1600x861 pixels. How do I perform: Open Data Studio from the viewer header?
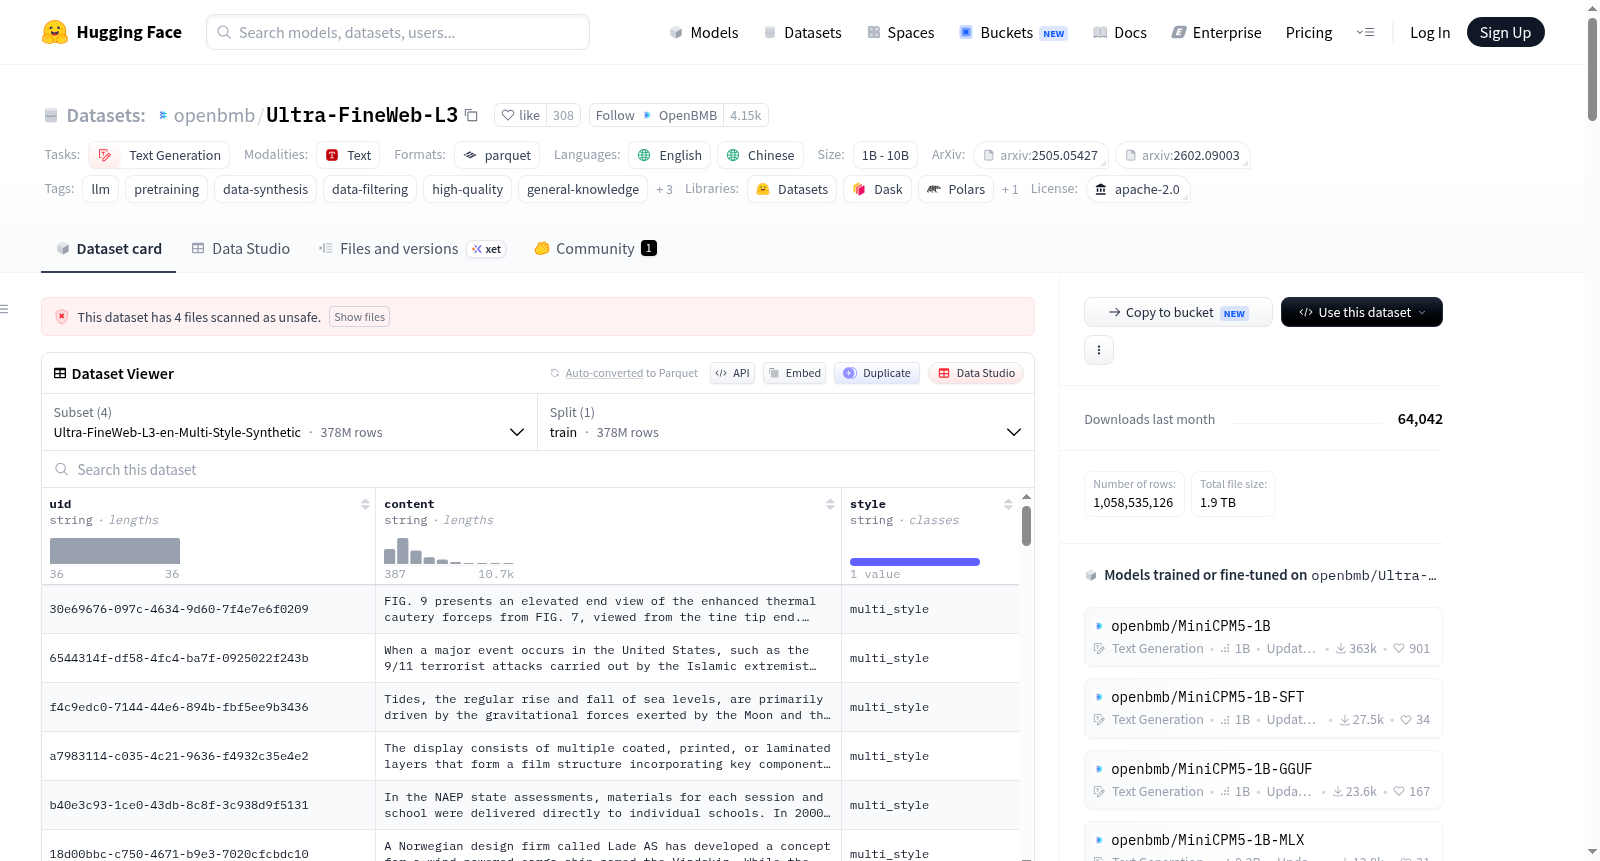click(x=976, y=373)
